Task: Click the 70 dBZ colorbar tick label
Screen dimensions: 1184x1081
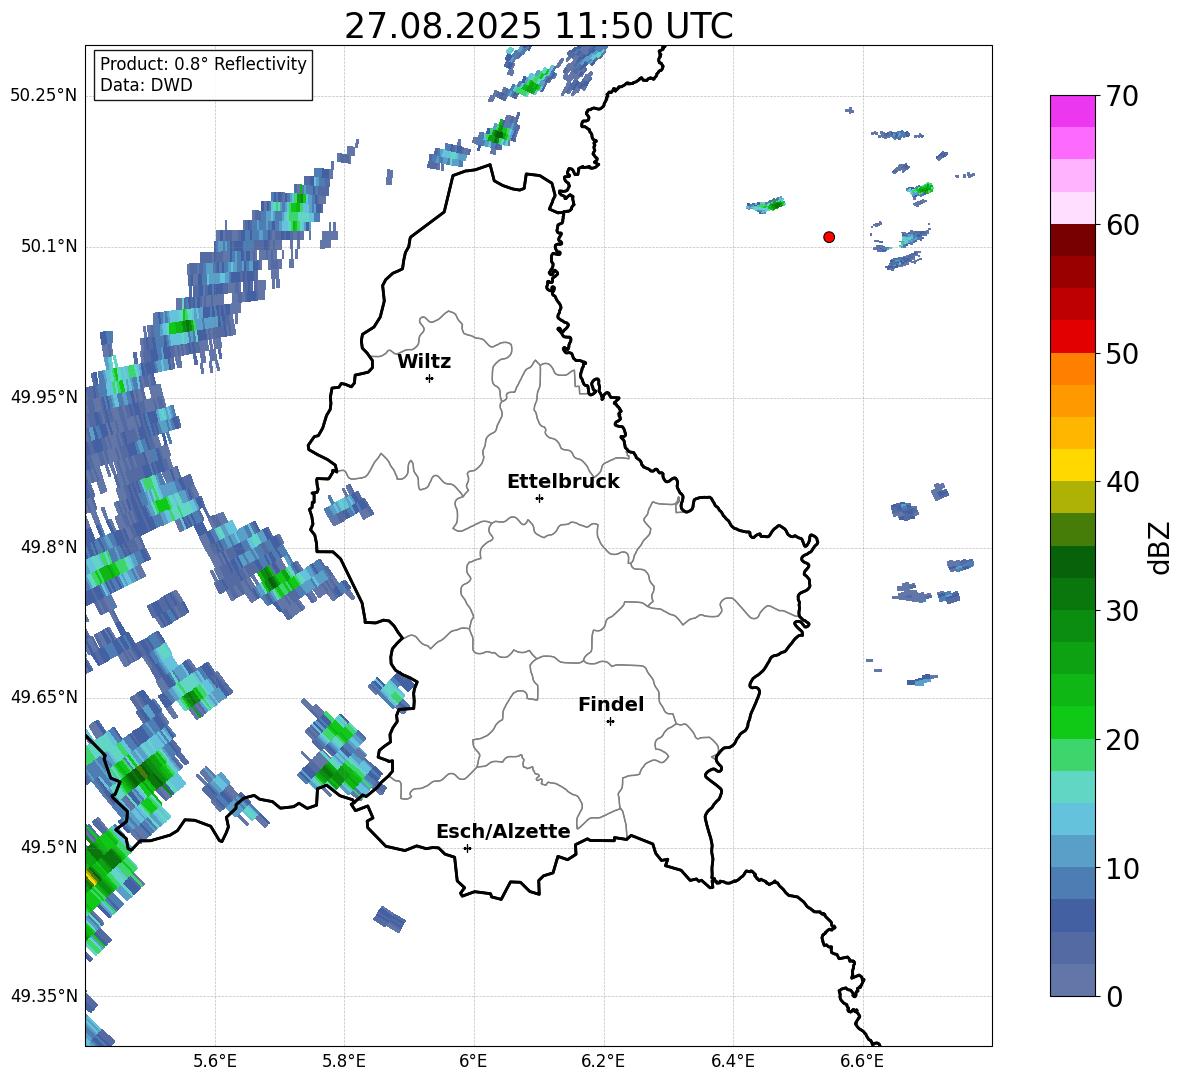Action: (1122, 97)
